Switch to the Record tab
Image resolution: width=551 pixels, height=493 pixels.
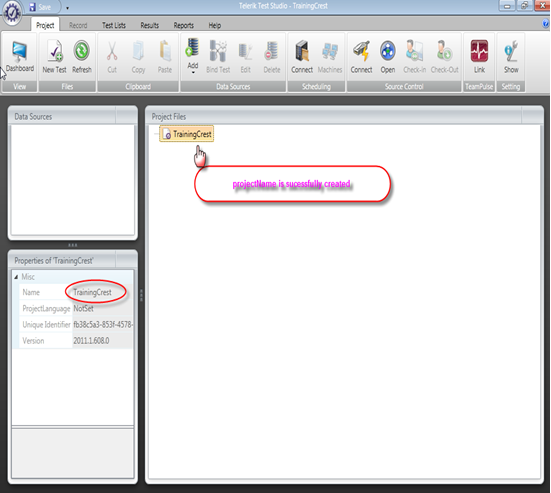[78, 25]
